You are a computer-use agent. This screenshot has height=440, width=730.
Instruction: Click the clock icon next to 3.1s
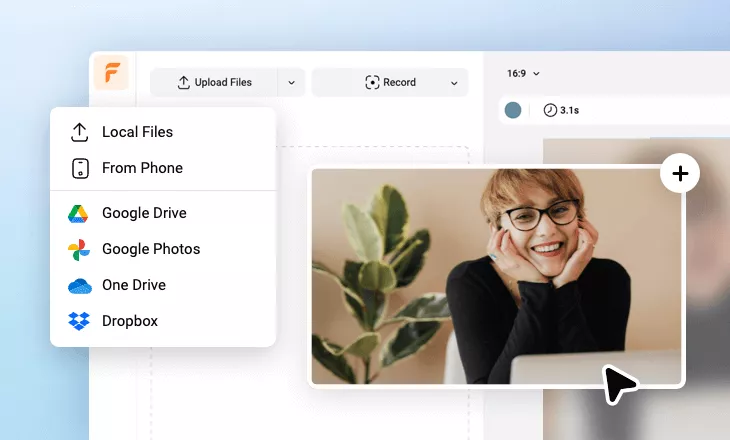[550, 110]
